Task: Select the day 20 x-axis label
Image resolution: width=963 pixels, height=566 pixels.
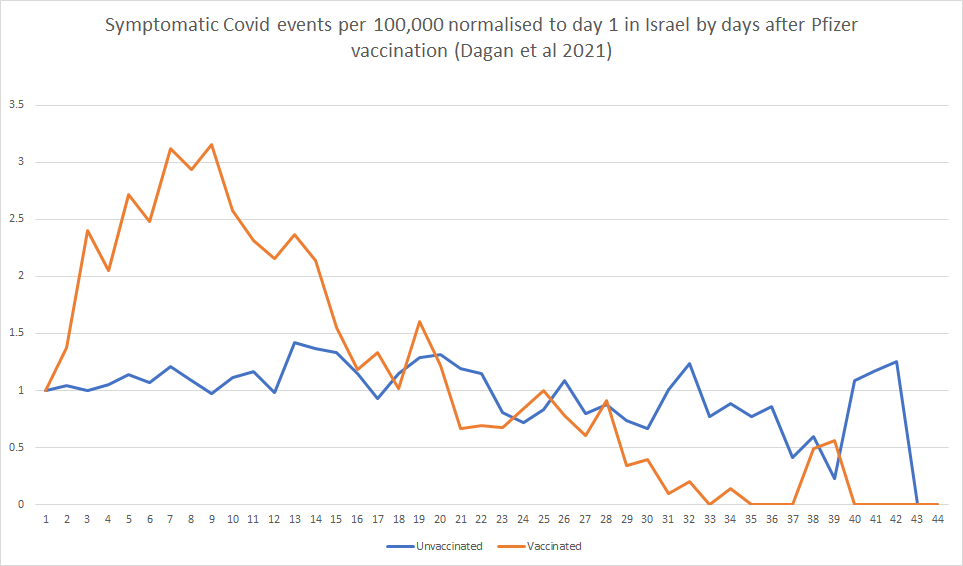Action: point(440,521)
